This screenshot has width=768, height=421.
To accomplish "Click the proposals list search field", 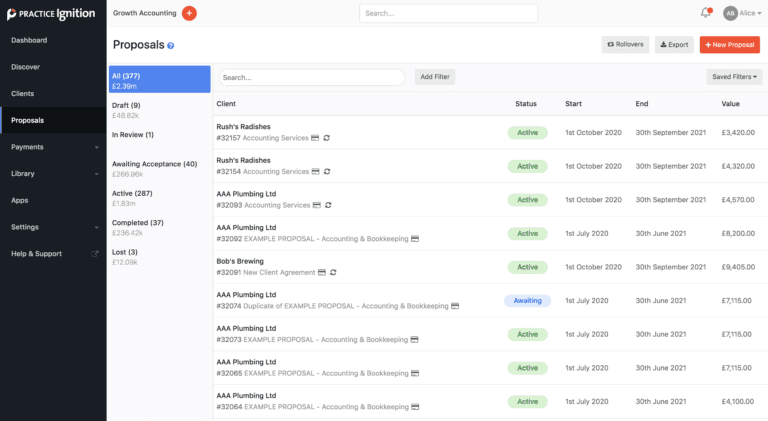I will 311,77.
